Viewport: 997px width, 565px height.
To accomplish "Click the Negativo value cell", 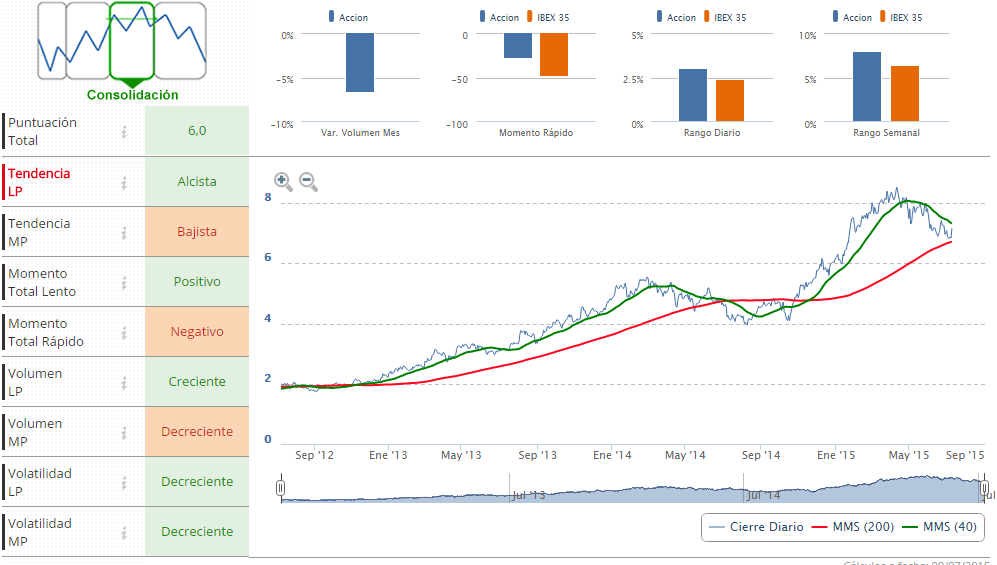I will click(x=197, y=332).
